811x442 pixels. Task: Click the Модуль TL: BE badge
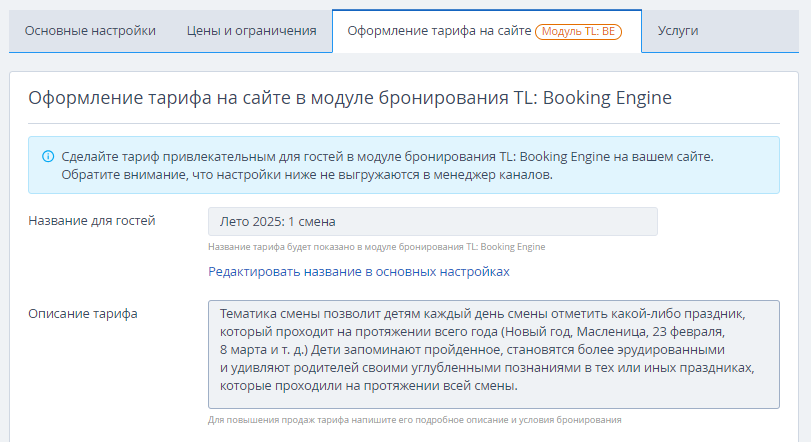(578, 32)
